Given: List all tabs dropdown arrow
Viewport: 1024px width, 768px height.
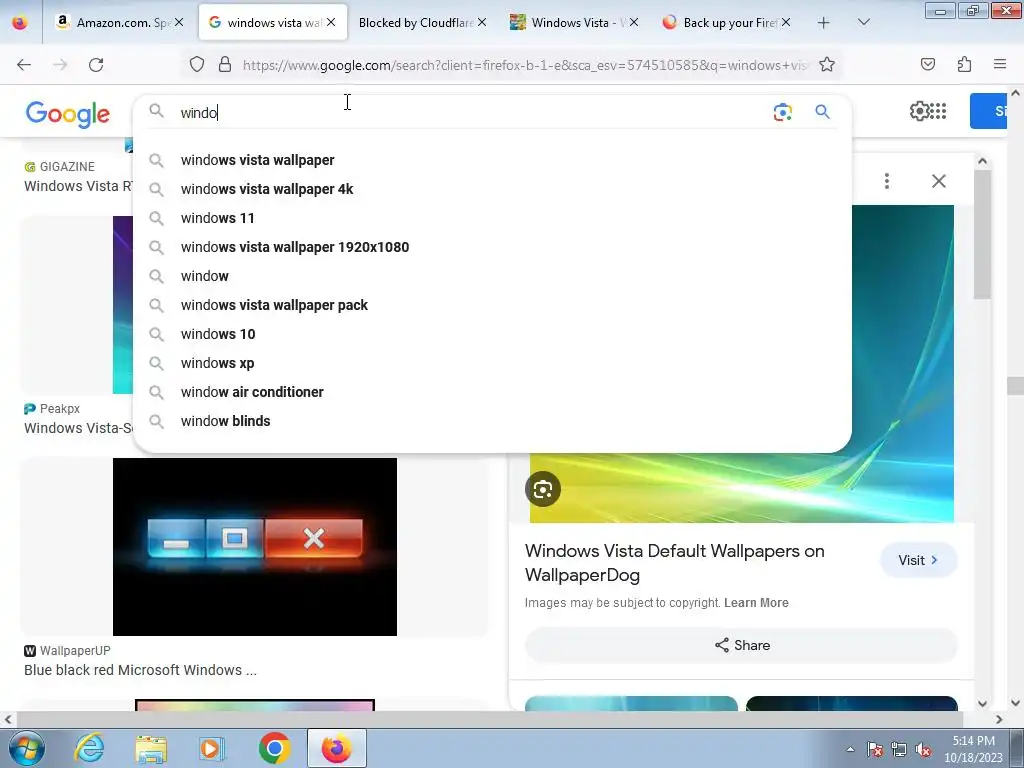Looking at the screenshot, I should (x=863, y=23).
